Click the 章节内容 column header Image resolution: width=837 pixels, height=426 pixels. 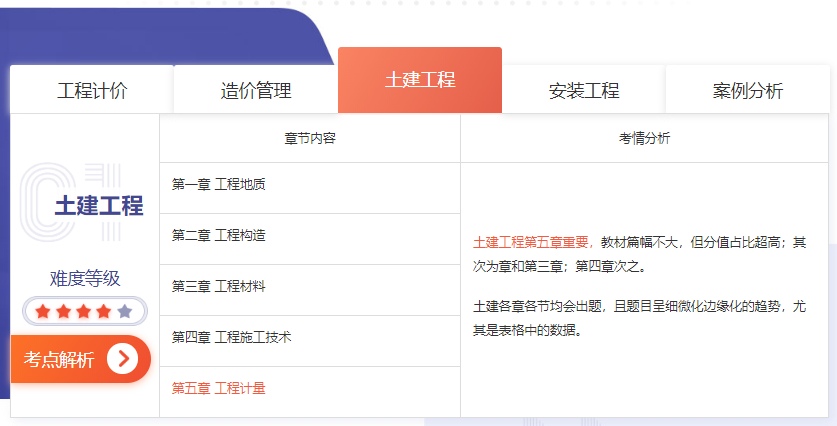coord(309,139)
